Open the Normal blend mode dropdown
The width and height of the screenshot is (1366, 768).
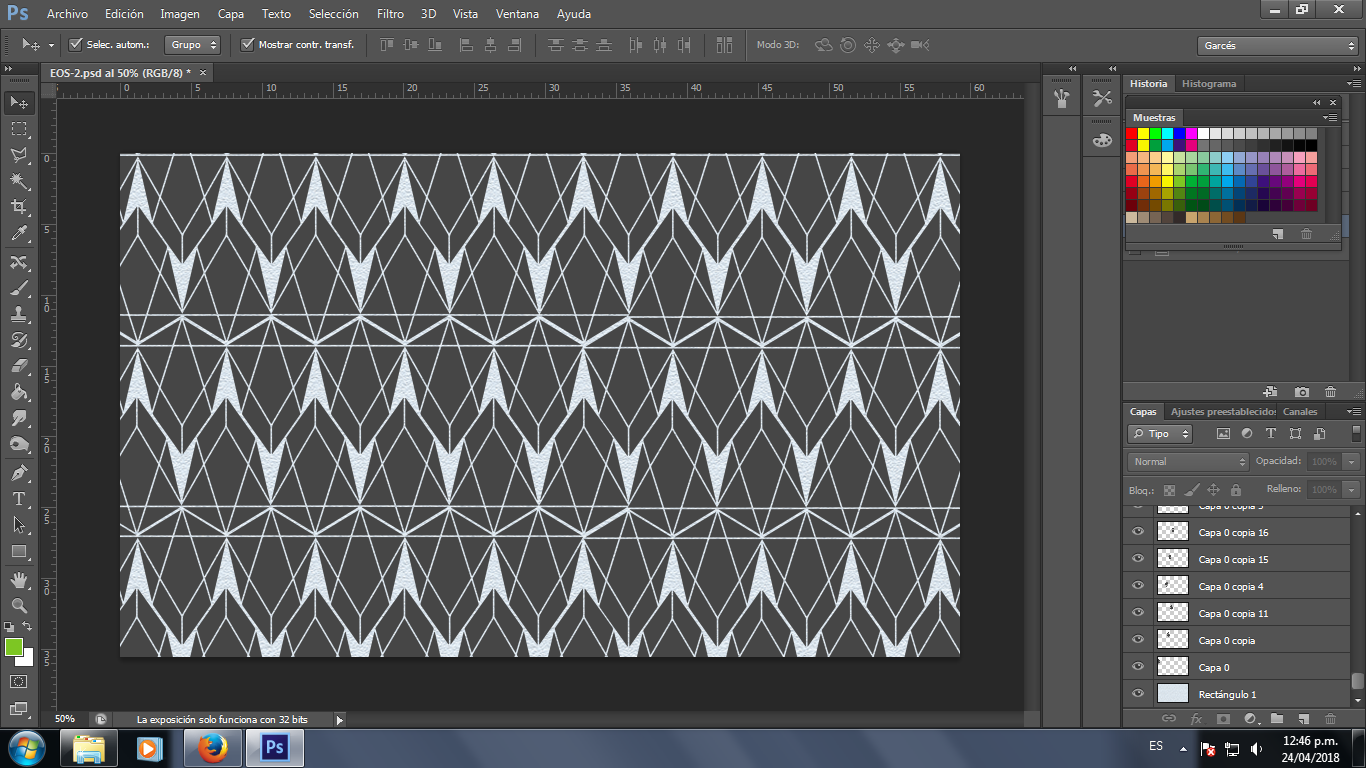point(1188,462)
